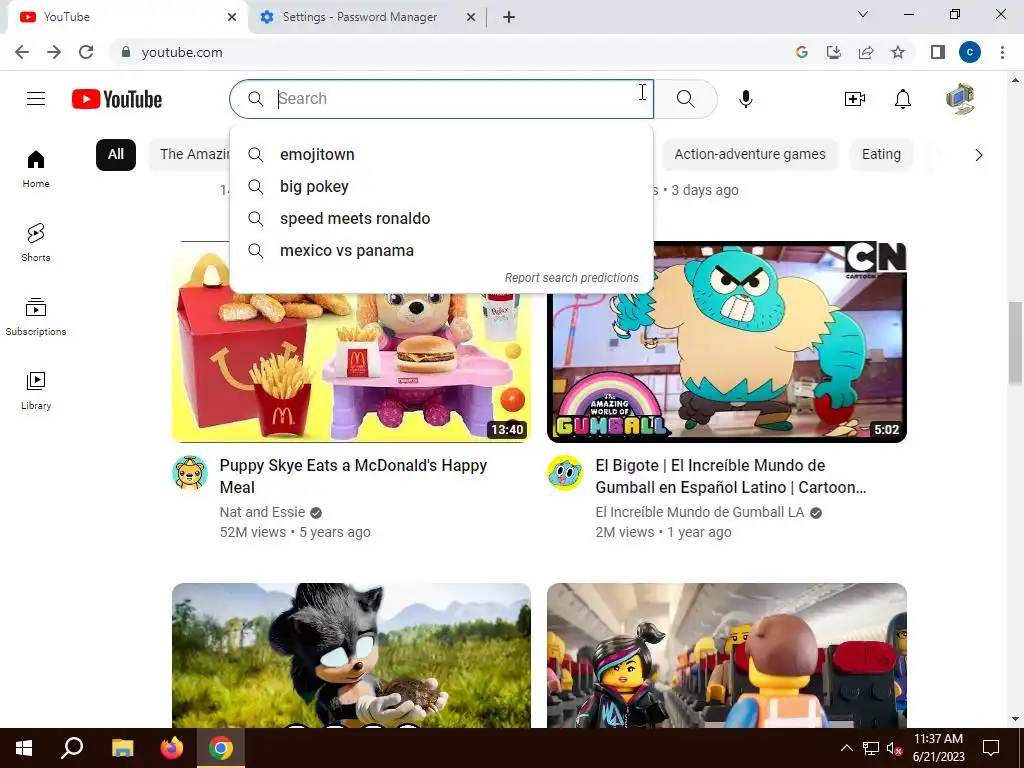The width and height of the screenshot is (1024, 768).
Task: Bookmark this page with star icon
Action: (898, 52)
